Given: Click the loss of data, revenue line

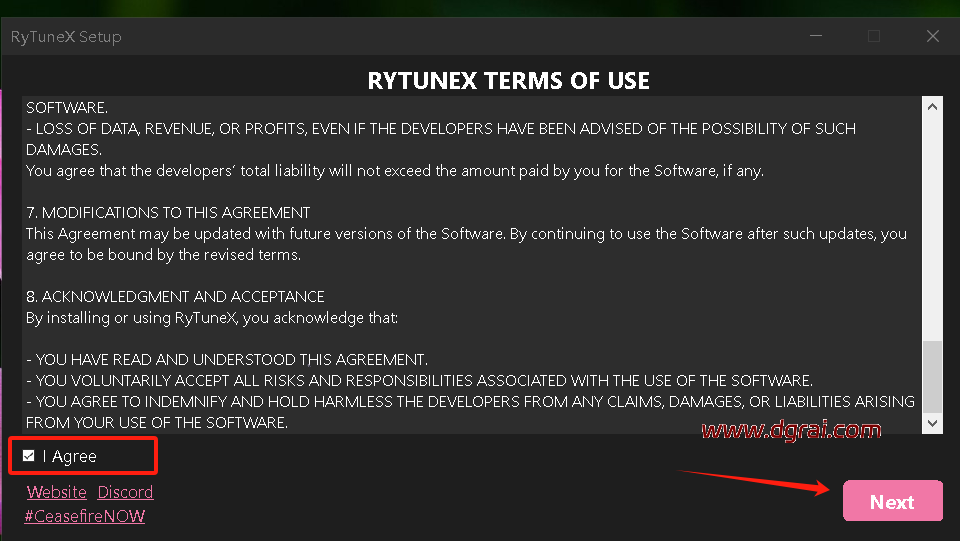Looking at the screenshot, I should pyautogui.click(x=440, y=129).
